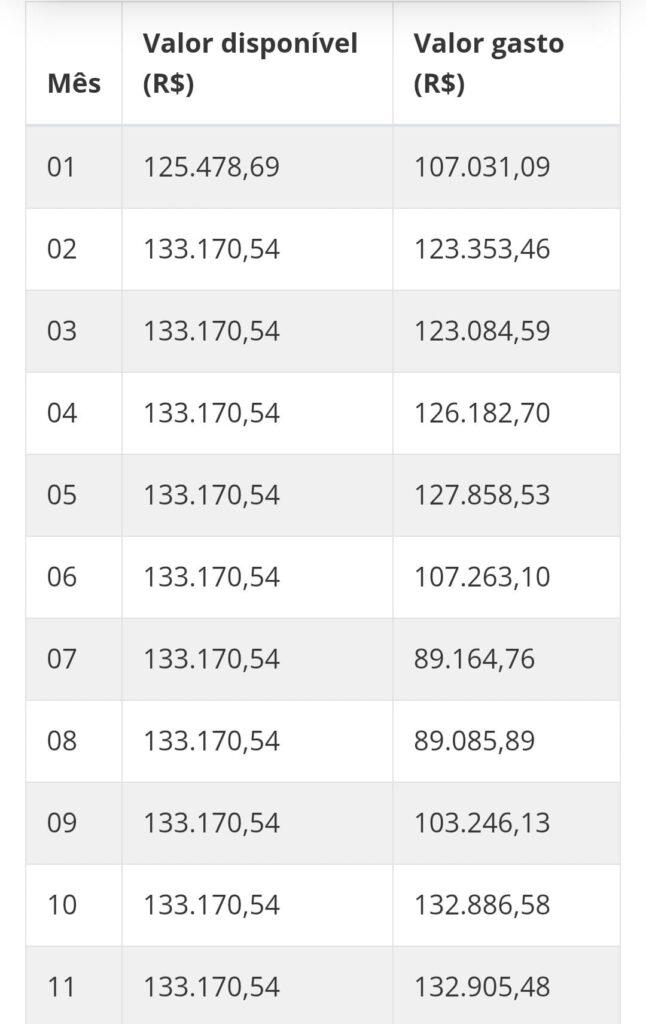Click the spent amount 123.084,59

tap(482, 330)
